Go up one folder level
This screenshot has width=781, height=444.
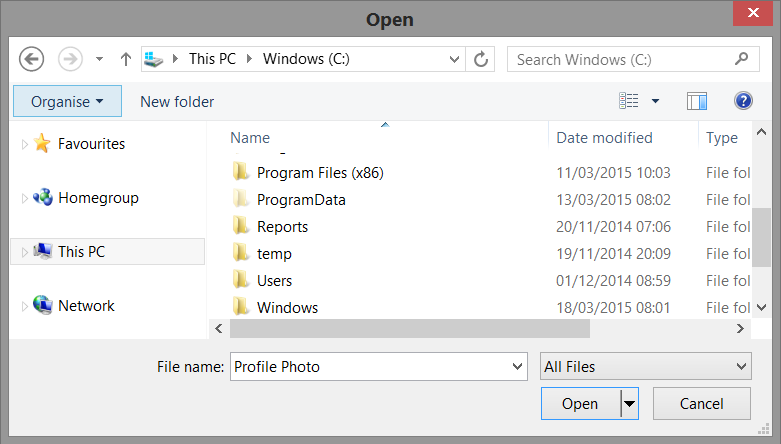coord(126,59)
